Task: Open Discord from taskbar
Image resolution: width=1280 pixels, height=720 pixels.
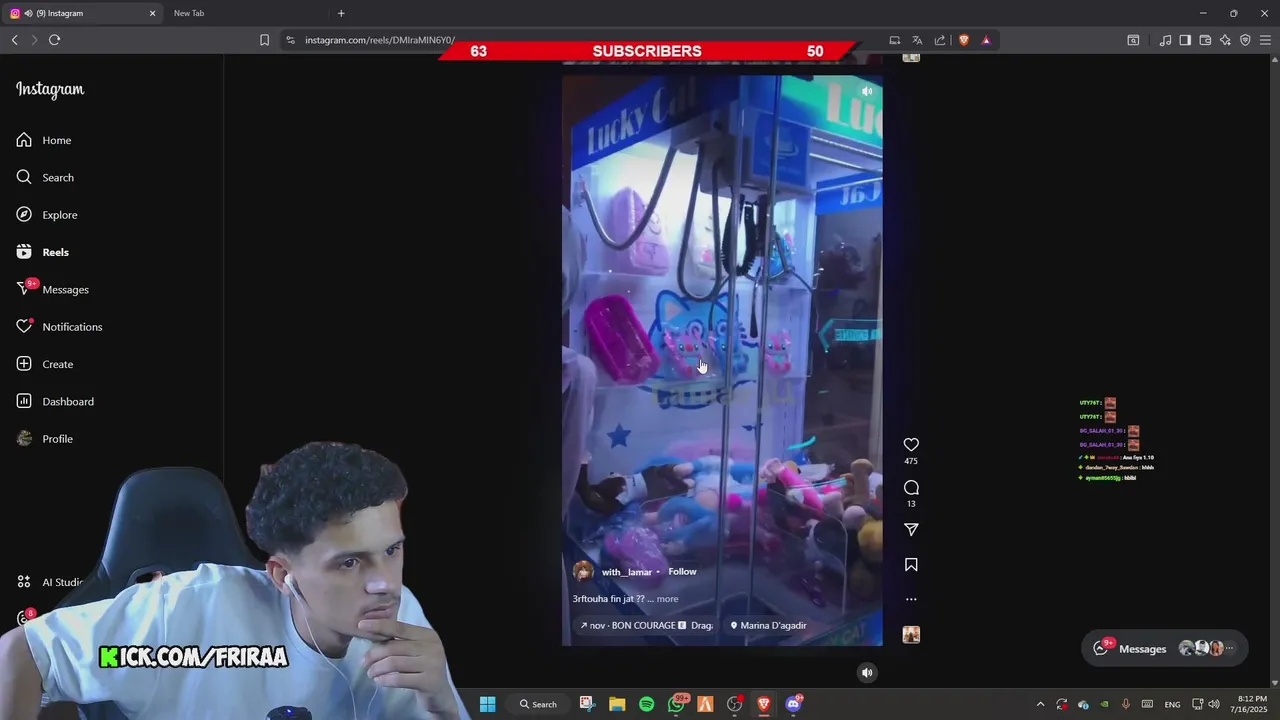Action: 794,704
